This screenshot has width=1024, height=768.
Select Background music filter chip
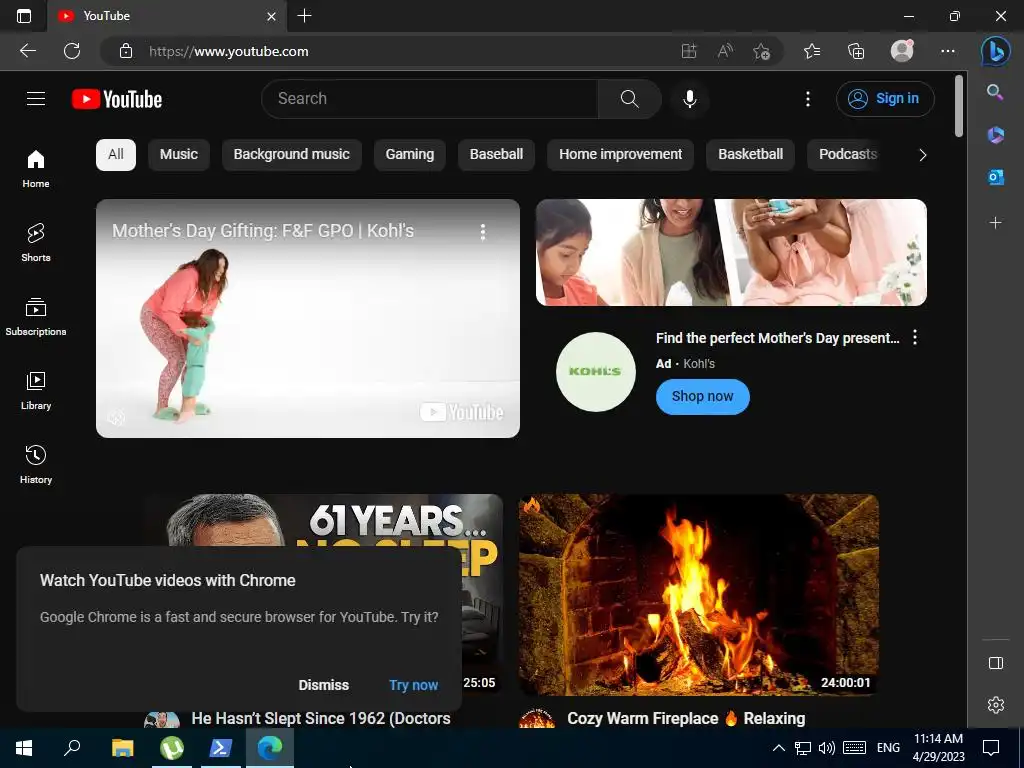[292, 155]
